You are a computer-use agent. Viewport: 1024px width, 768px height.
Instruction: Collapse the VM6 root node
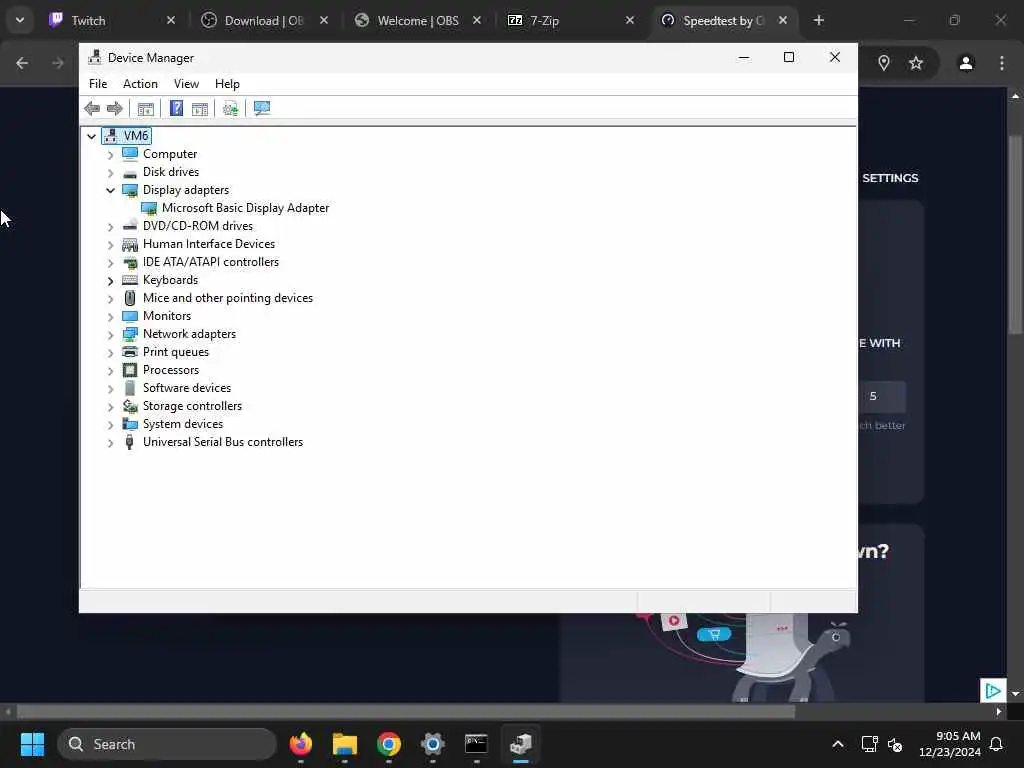pyautogui.click(x=91, y=136)
